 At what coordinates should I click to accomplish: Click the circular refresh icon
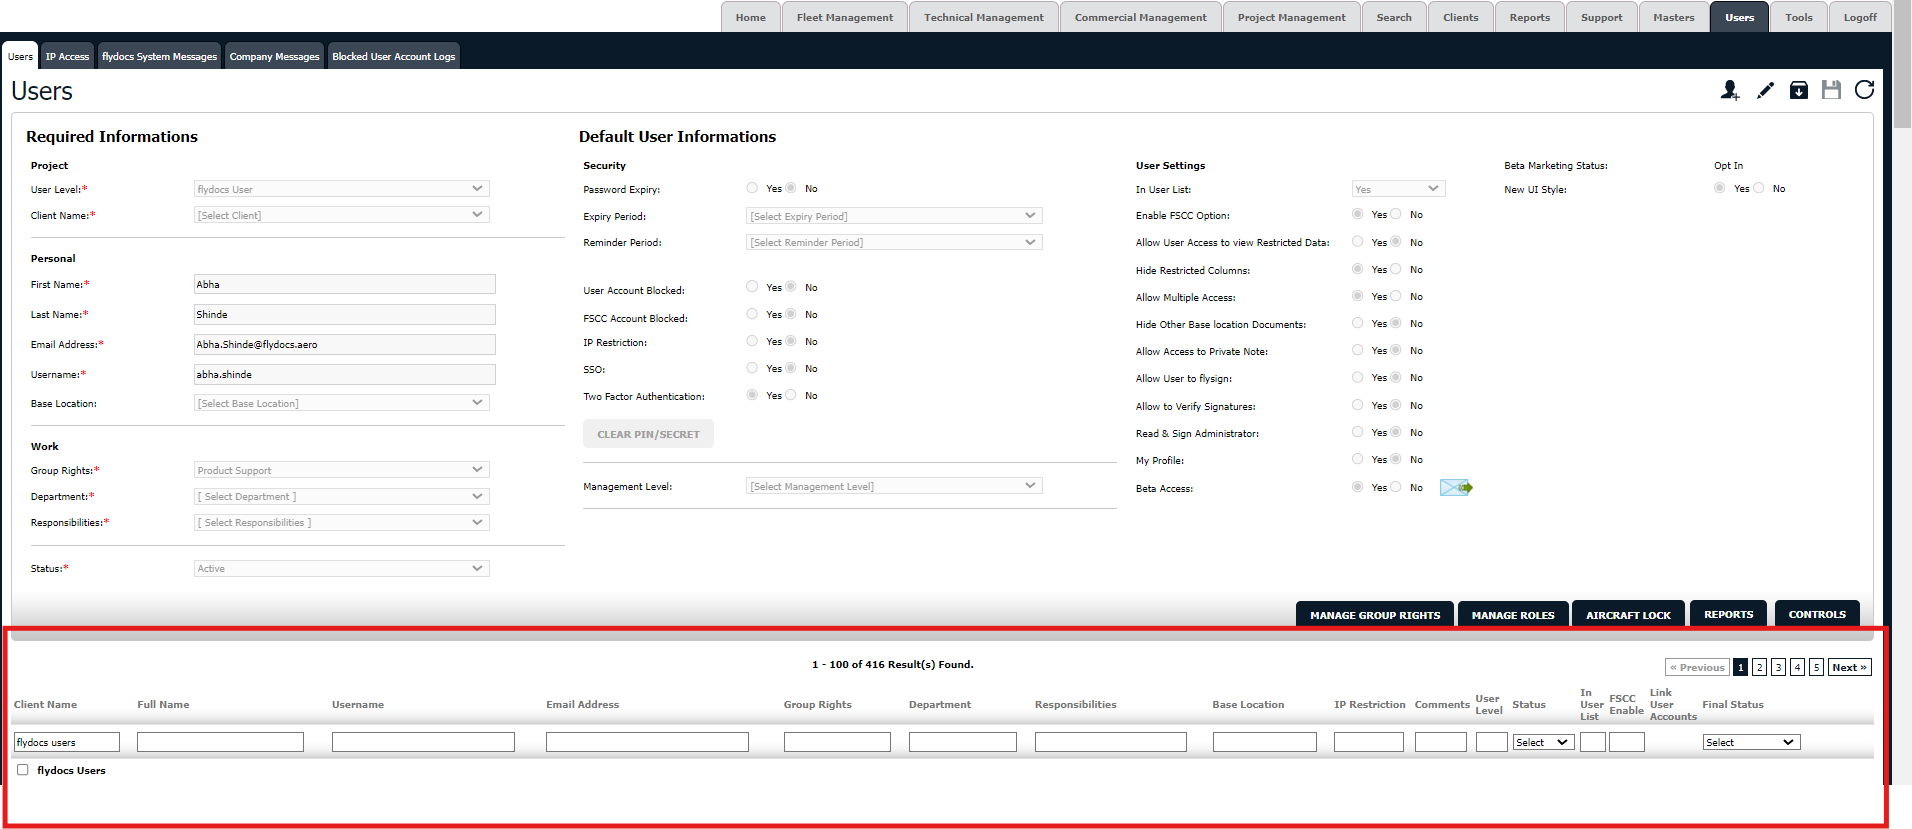pyautogui.click(x=1864, y=90)
